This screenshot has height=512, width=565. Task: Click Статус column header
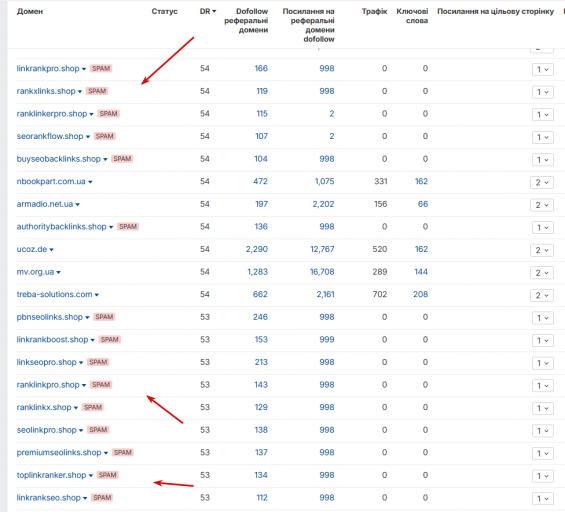[164, 11]
